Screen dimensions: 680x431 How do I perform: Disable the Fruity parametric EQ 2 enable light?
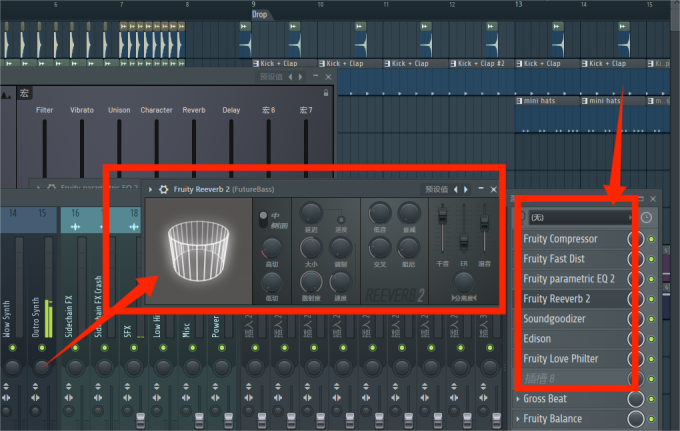pyautogui.click(x=651, y=279)
